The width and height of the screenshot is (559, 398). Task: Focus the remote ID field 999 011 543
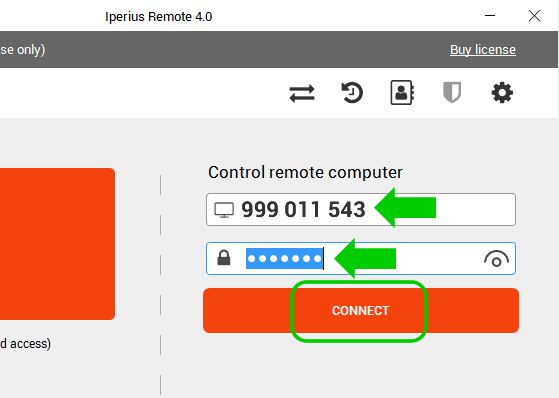coord(361,209)
